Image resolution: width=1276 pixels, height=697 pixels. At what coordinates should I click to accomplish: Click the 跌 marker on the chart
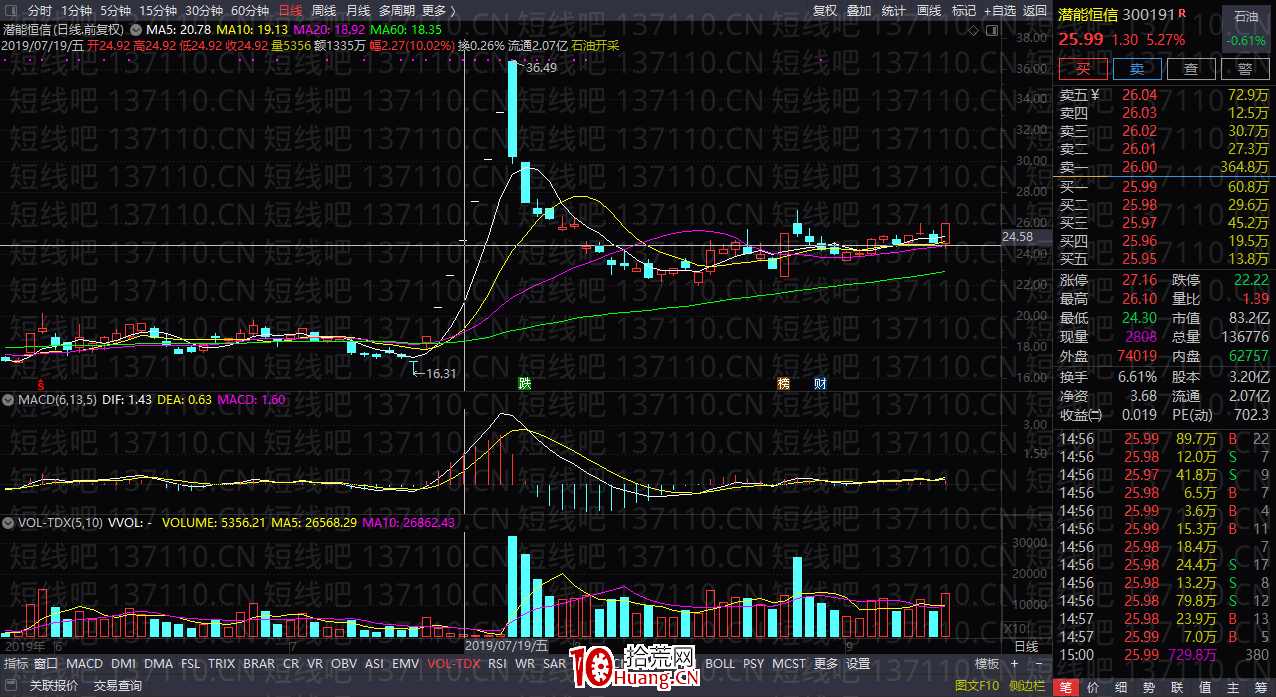click(524, 384)
